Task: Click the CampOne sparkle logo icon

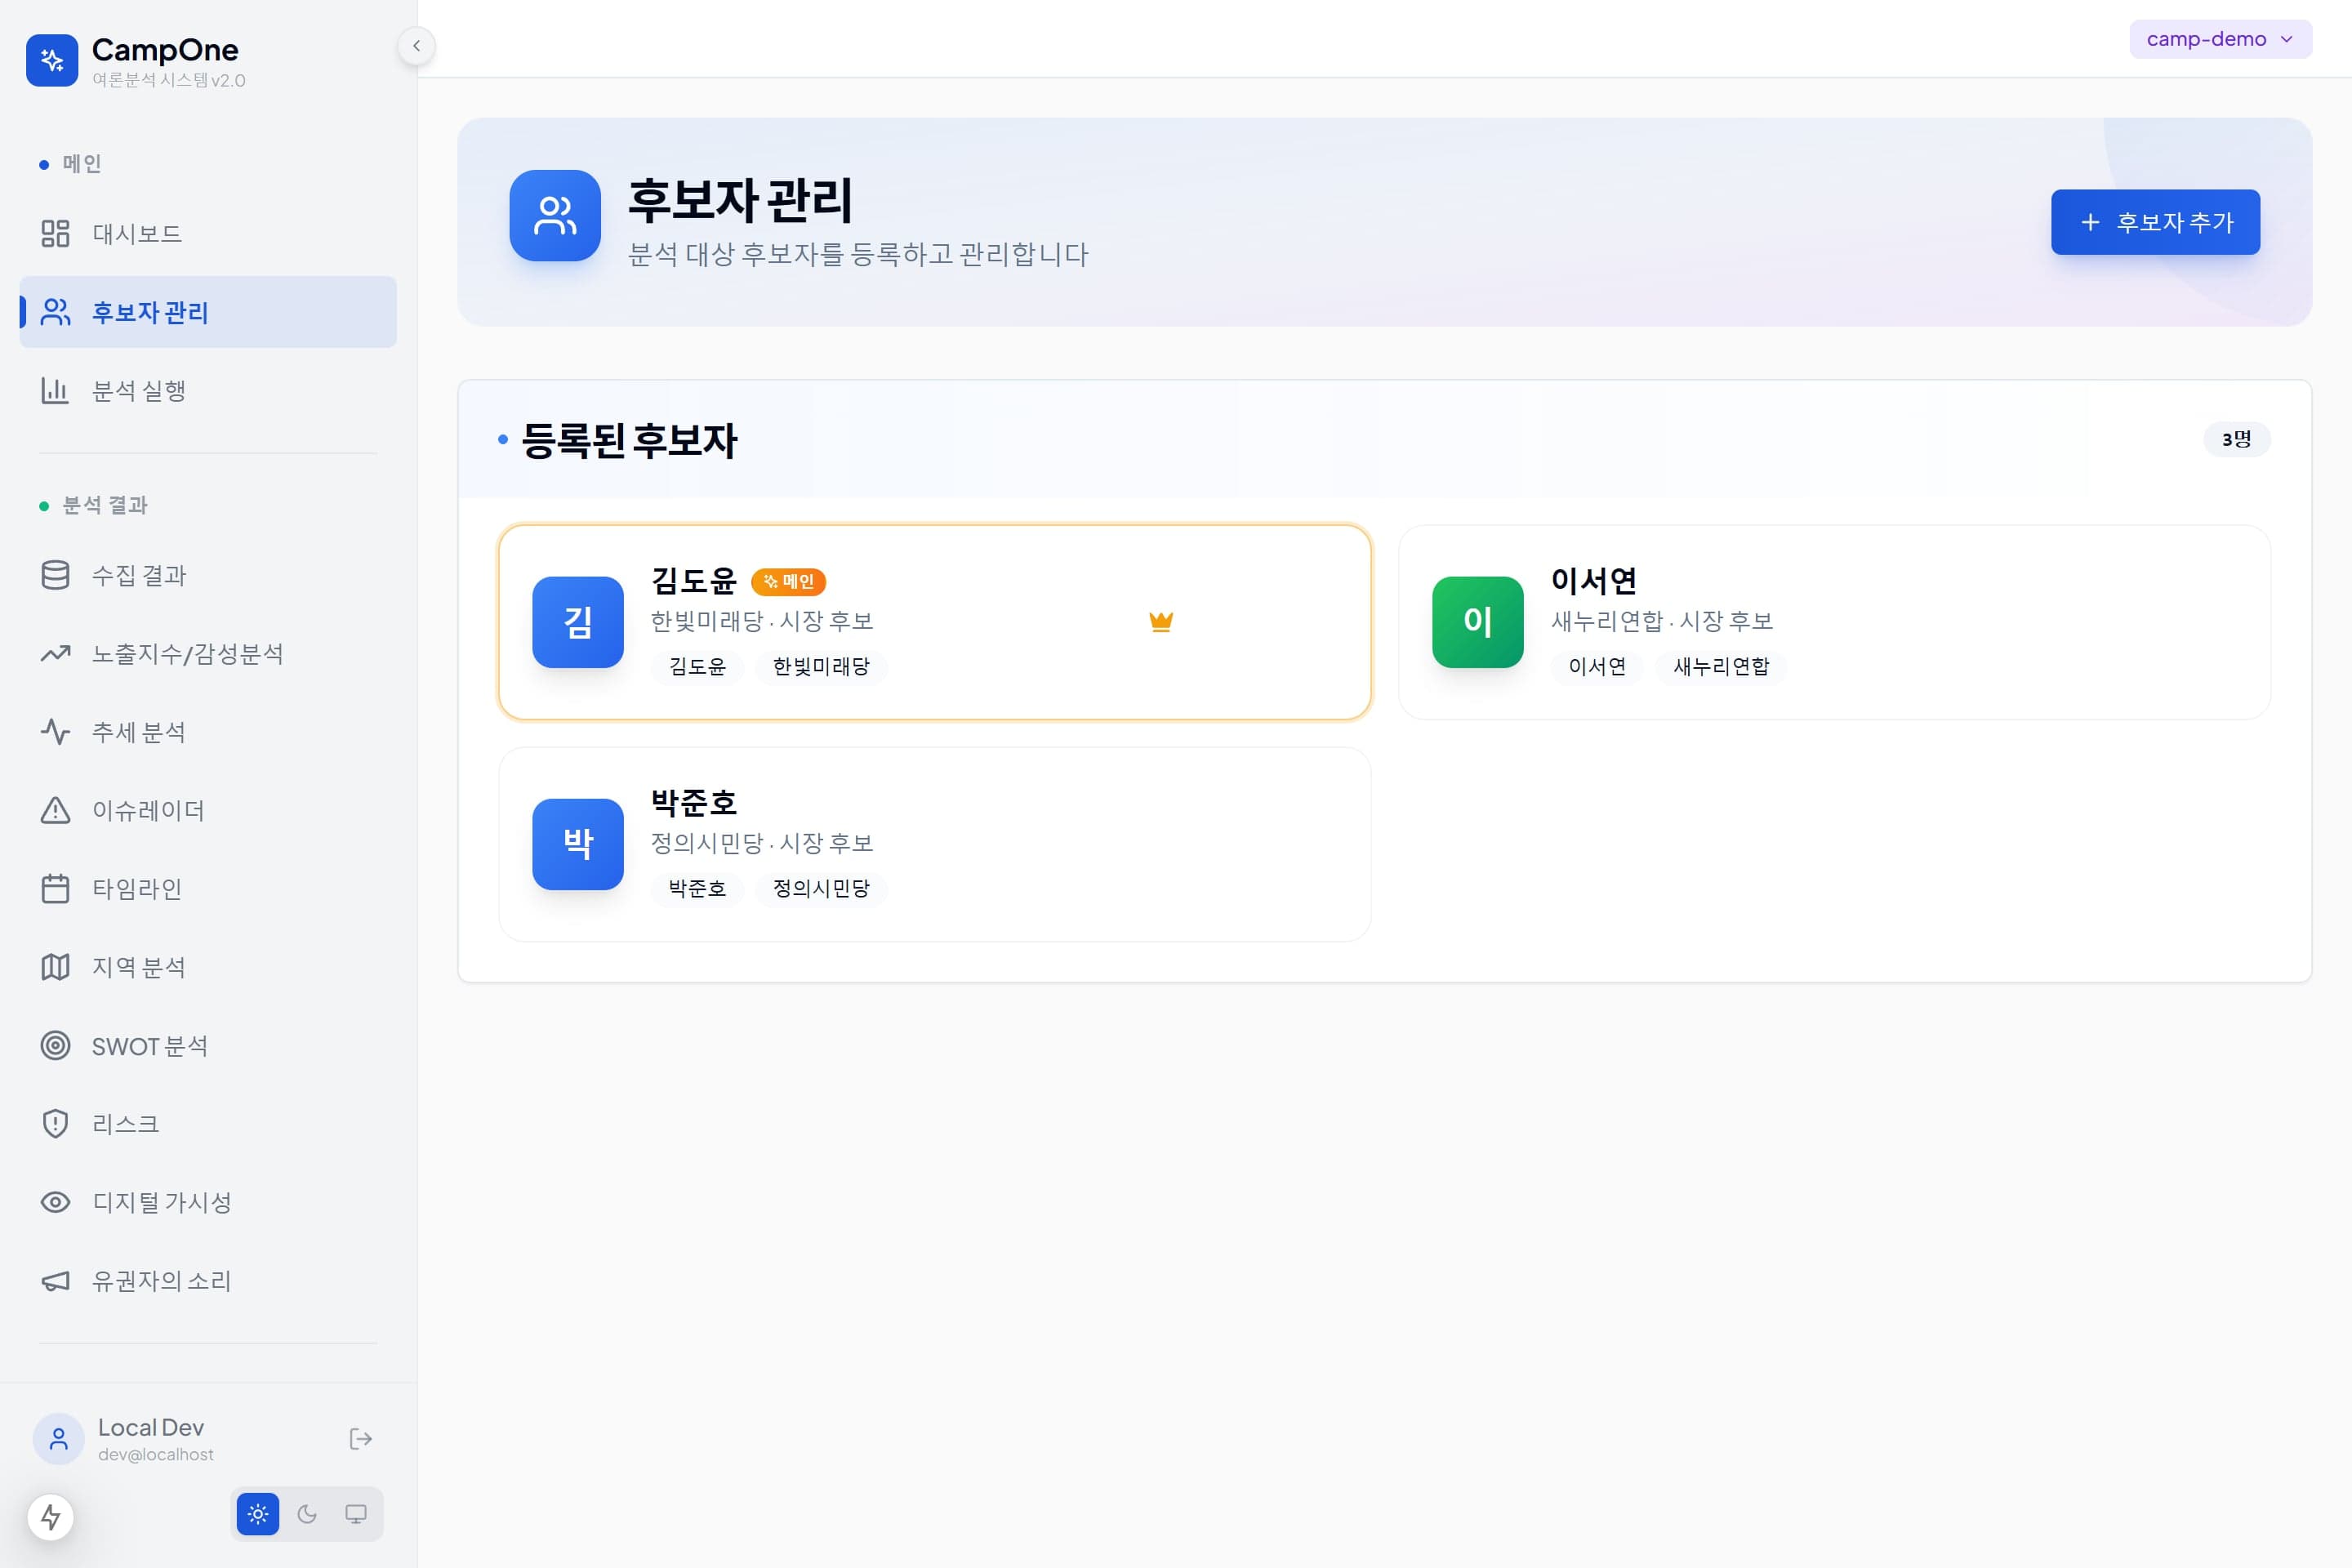Action: [x=52, y=61]
